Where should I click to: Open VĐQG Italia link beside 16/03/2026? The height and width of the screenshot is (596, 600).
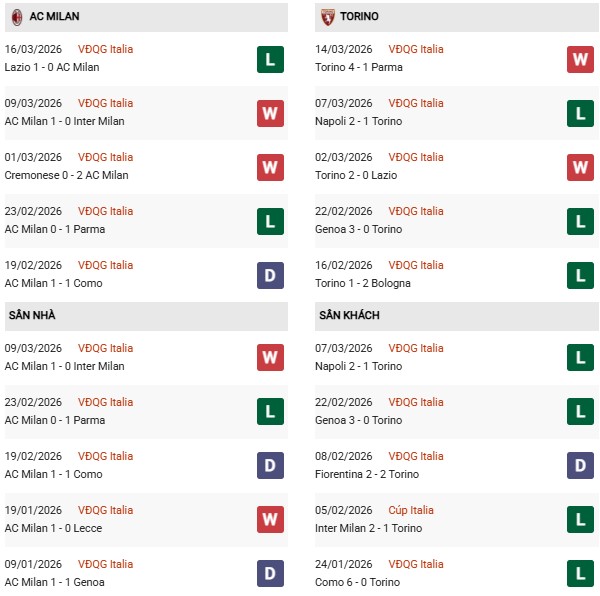[105, 49]
